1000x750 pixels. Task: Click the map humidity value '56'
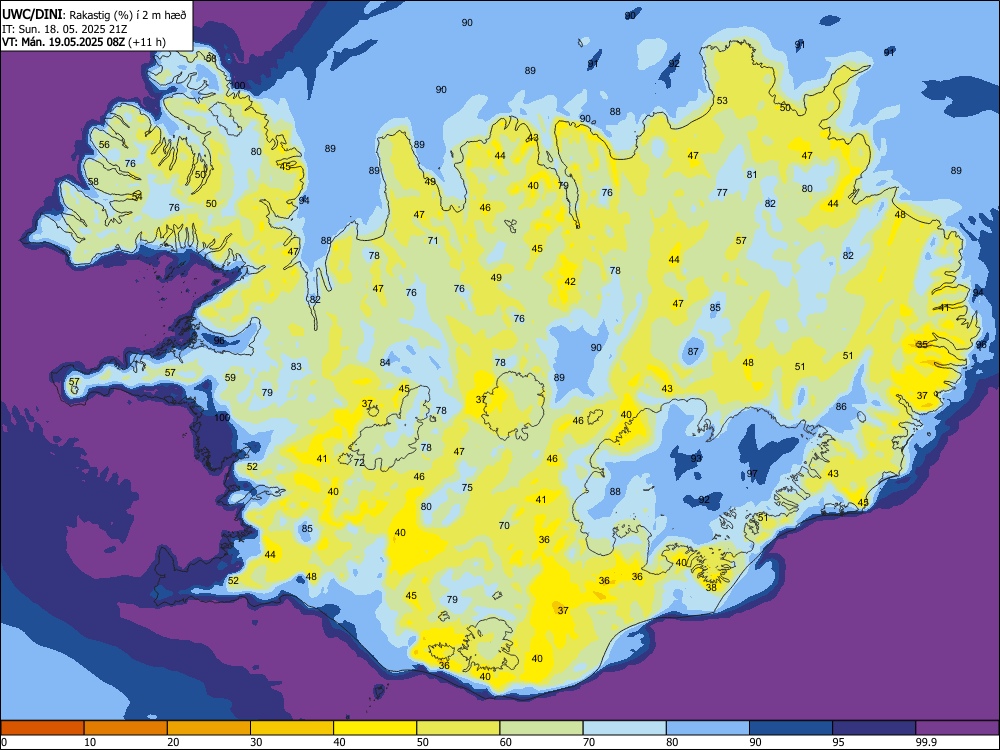click(x=104, y=145)
